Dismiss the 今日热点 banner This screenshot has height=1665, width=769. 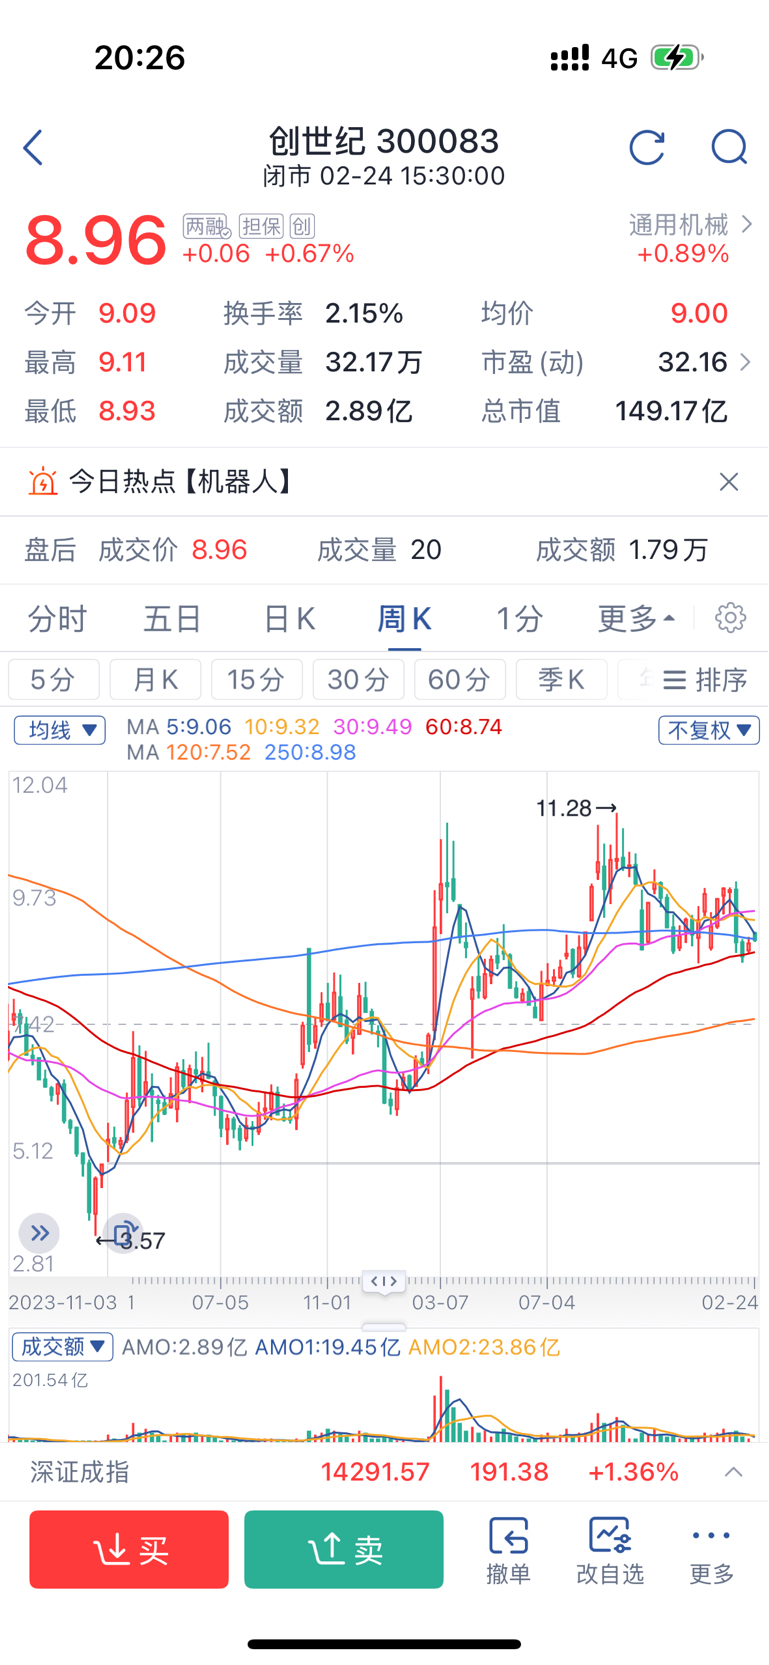tap(729, 482)
